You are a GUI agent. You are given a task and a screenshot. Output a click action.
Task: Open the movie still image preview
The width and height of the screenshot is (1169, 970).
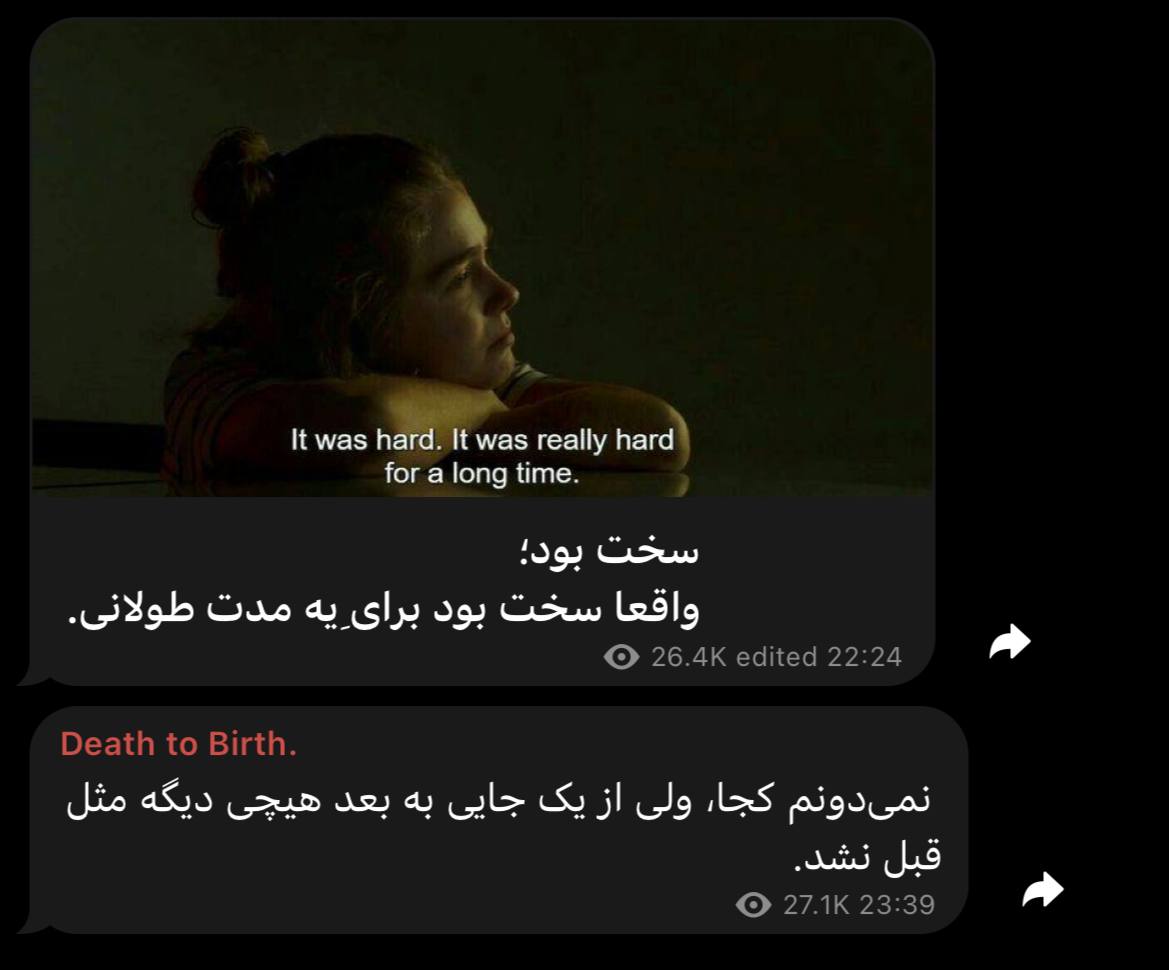point(482,257)
